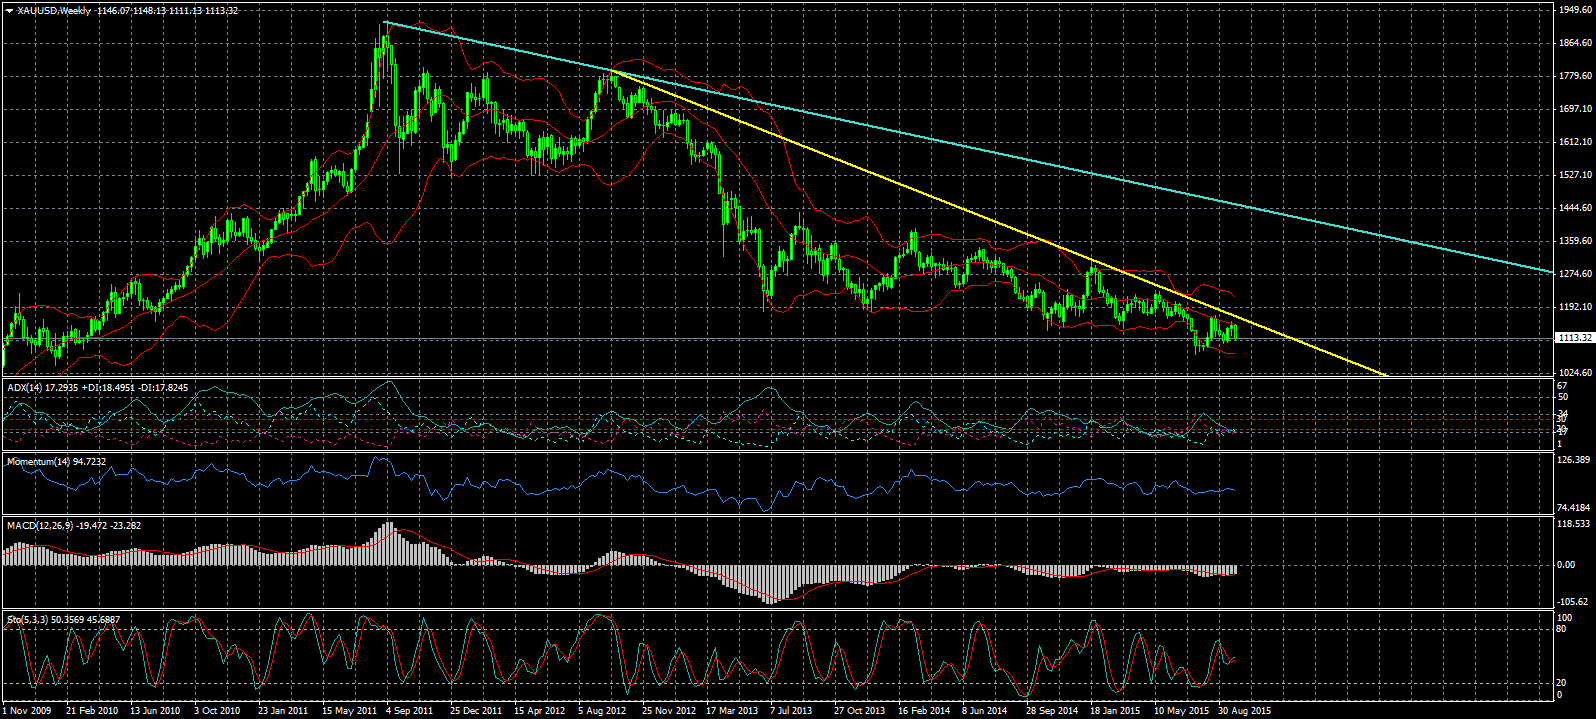Click the 1274.60 price scale label

click(1574, 274)
